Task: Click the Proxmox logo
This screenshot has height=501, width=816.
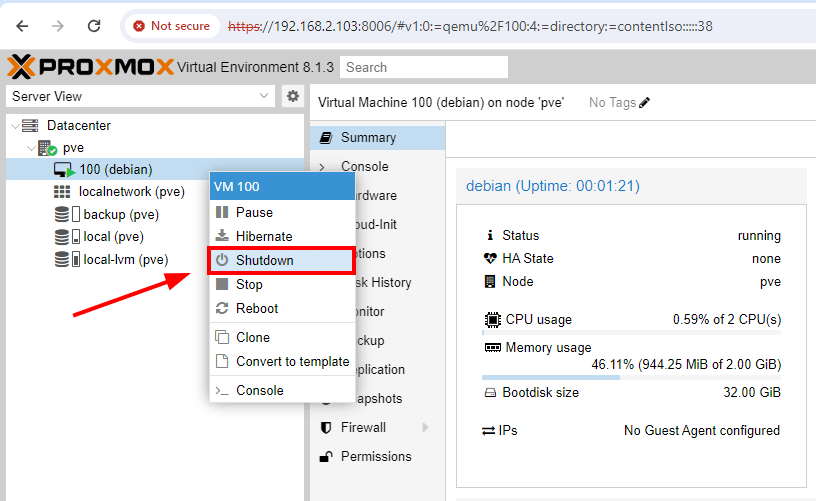Action: pos(88,67)
